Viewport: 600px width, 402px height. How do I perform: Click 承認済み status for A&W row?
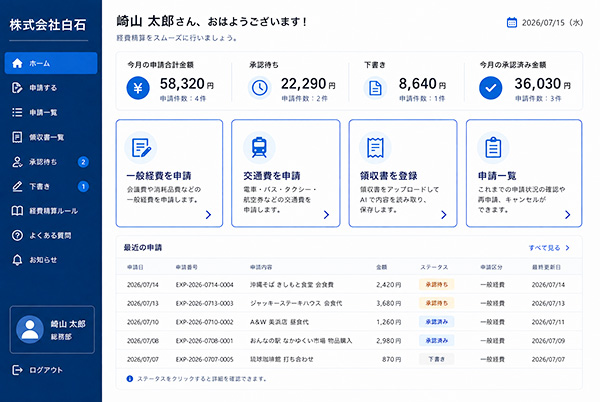pyautogui.click(x=437, y=322)
